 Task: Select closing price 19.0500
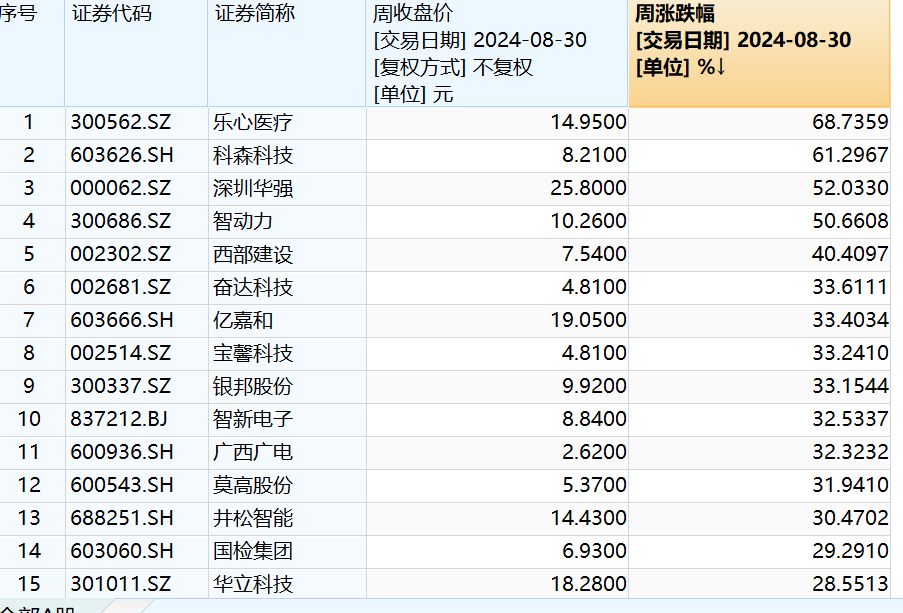point(588,320)
